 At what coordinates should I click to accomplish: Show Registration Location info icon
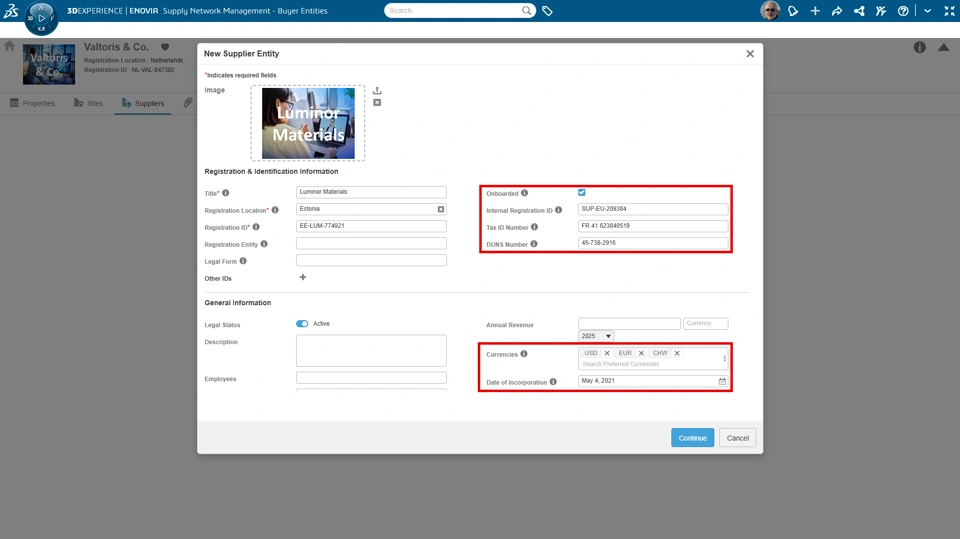pos(275,210)
